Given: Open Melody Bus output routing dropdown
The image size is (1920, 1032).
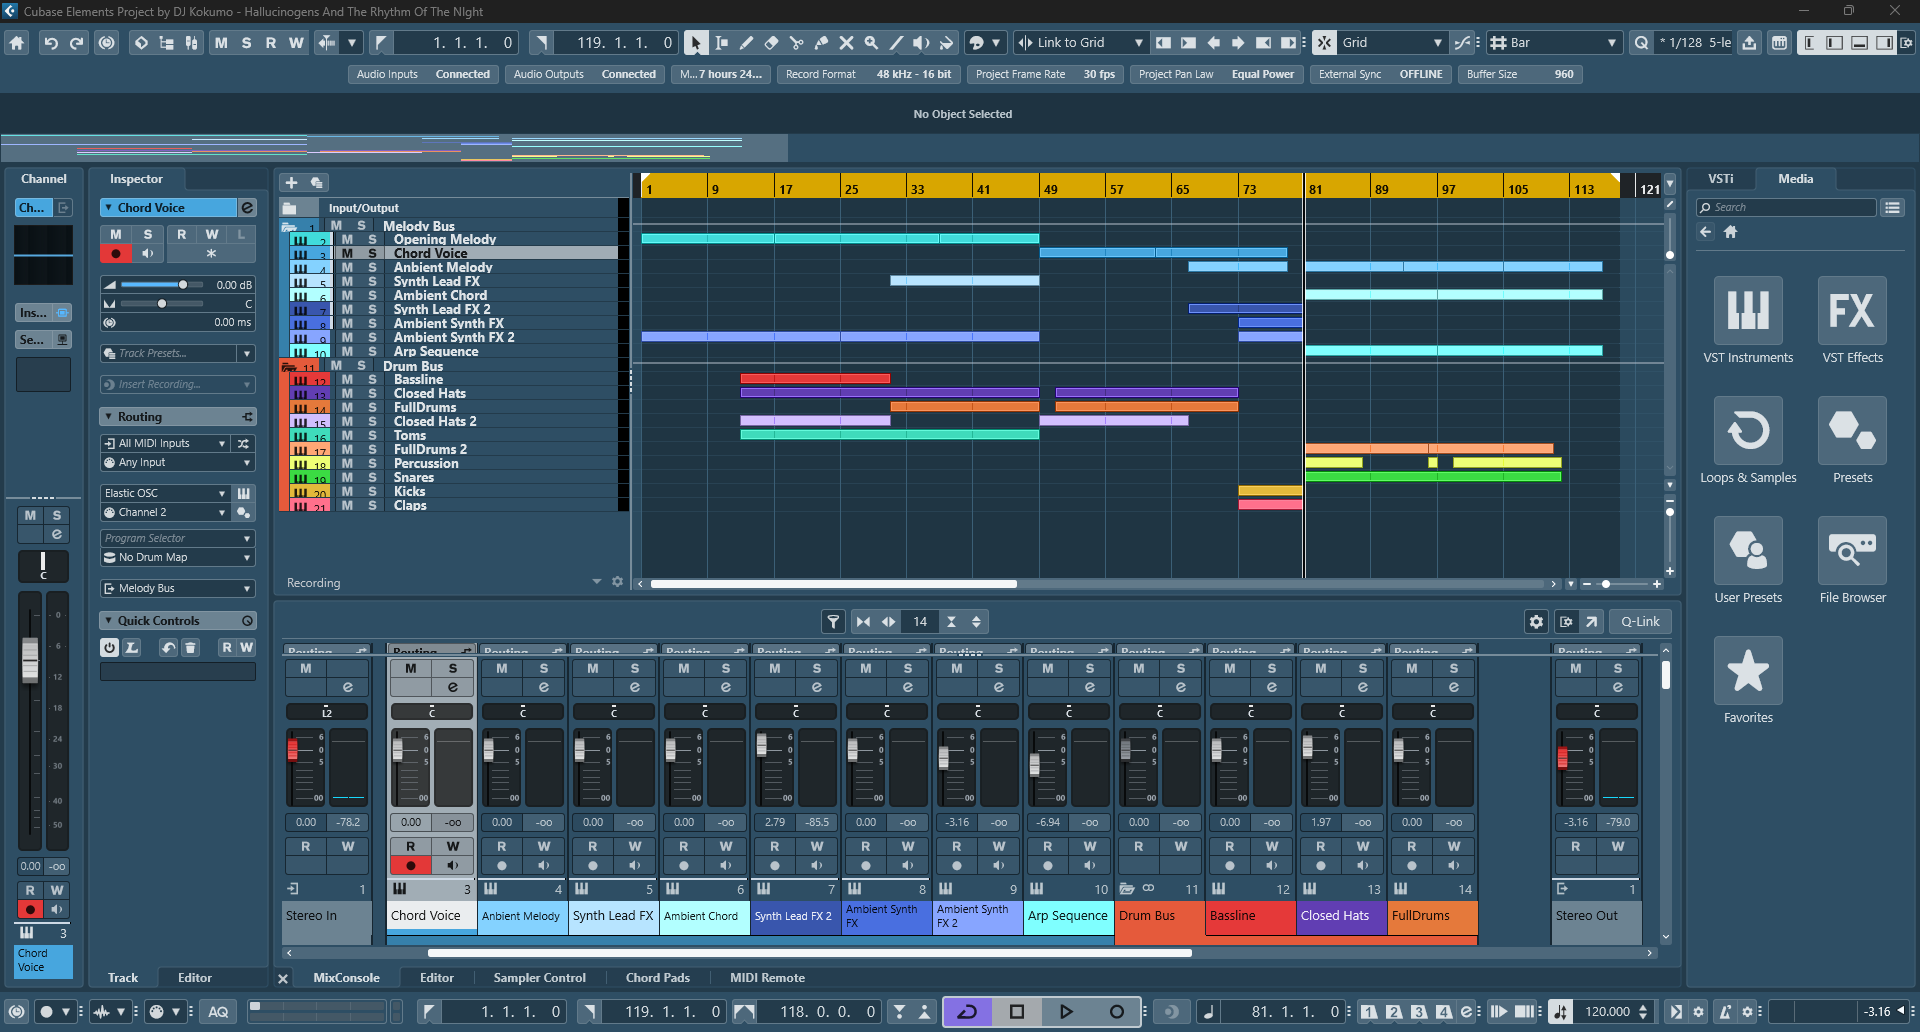Looking at the screenshot, I should pos(178,589).
